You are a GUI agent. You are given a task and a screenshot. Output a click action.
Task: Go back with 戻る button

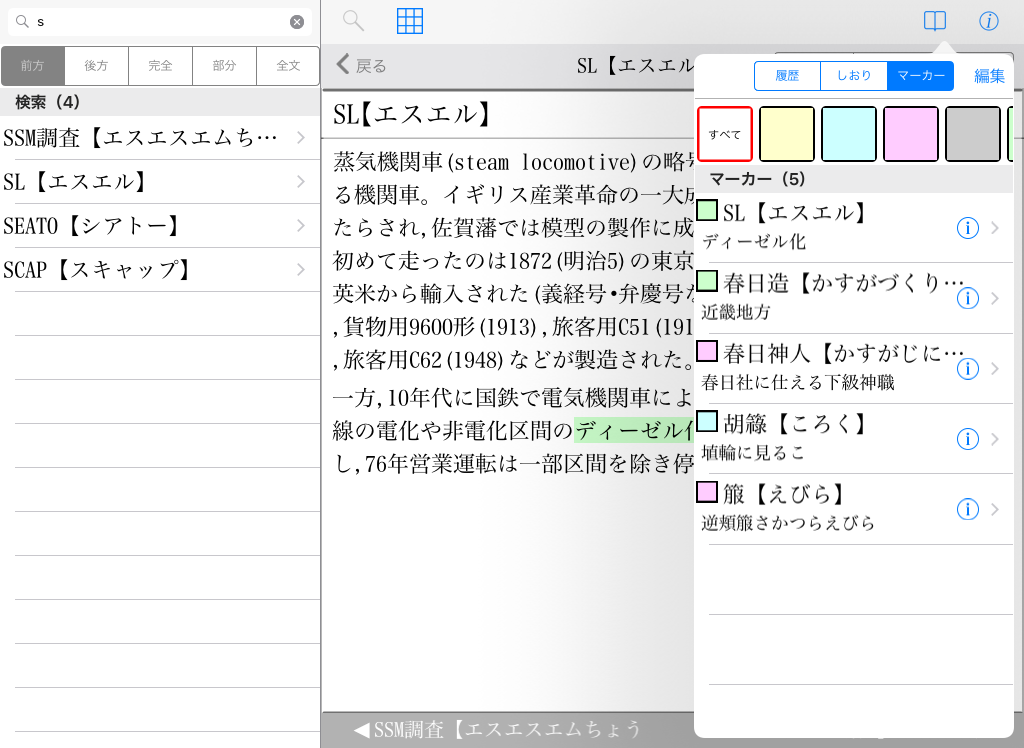click(x=362, y=66)
